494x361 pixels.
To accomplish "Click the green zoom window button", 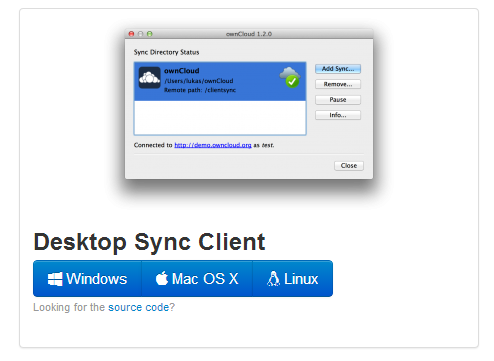I will tap(150, 34).
